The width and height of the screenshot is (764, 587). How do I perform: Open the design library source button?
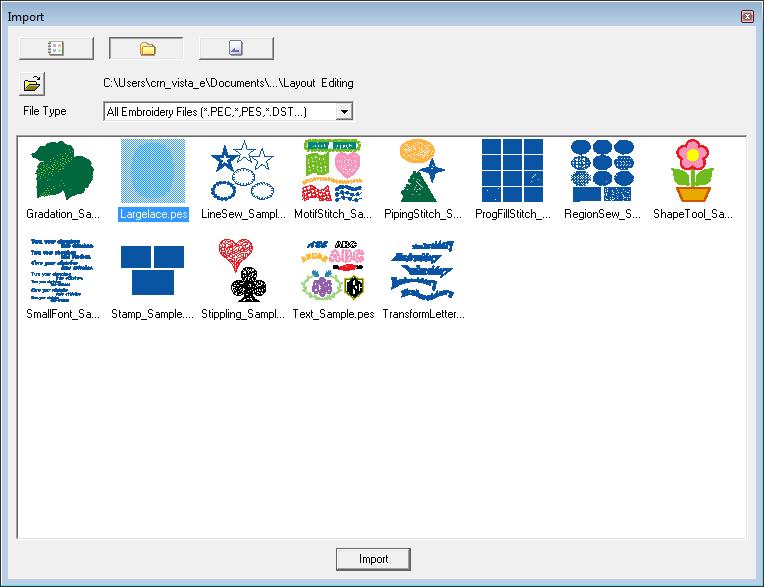pos(56,48)
